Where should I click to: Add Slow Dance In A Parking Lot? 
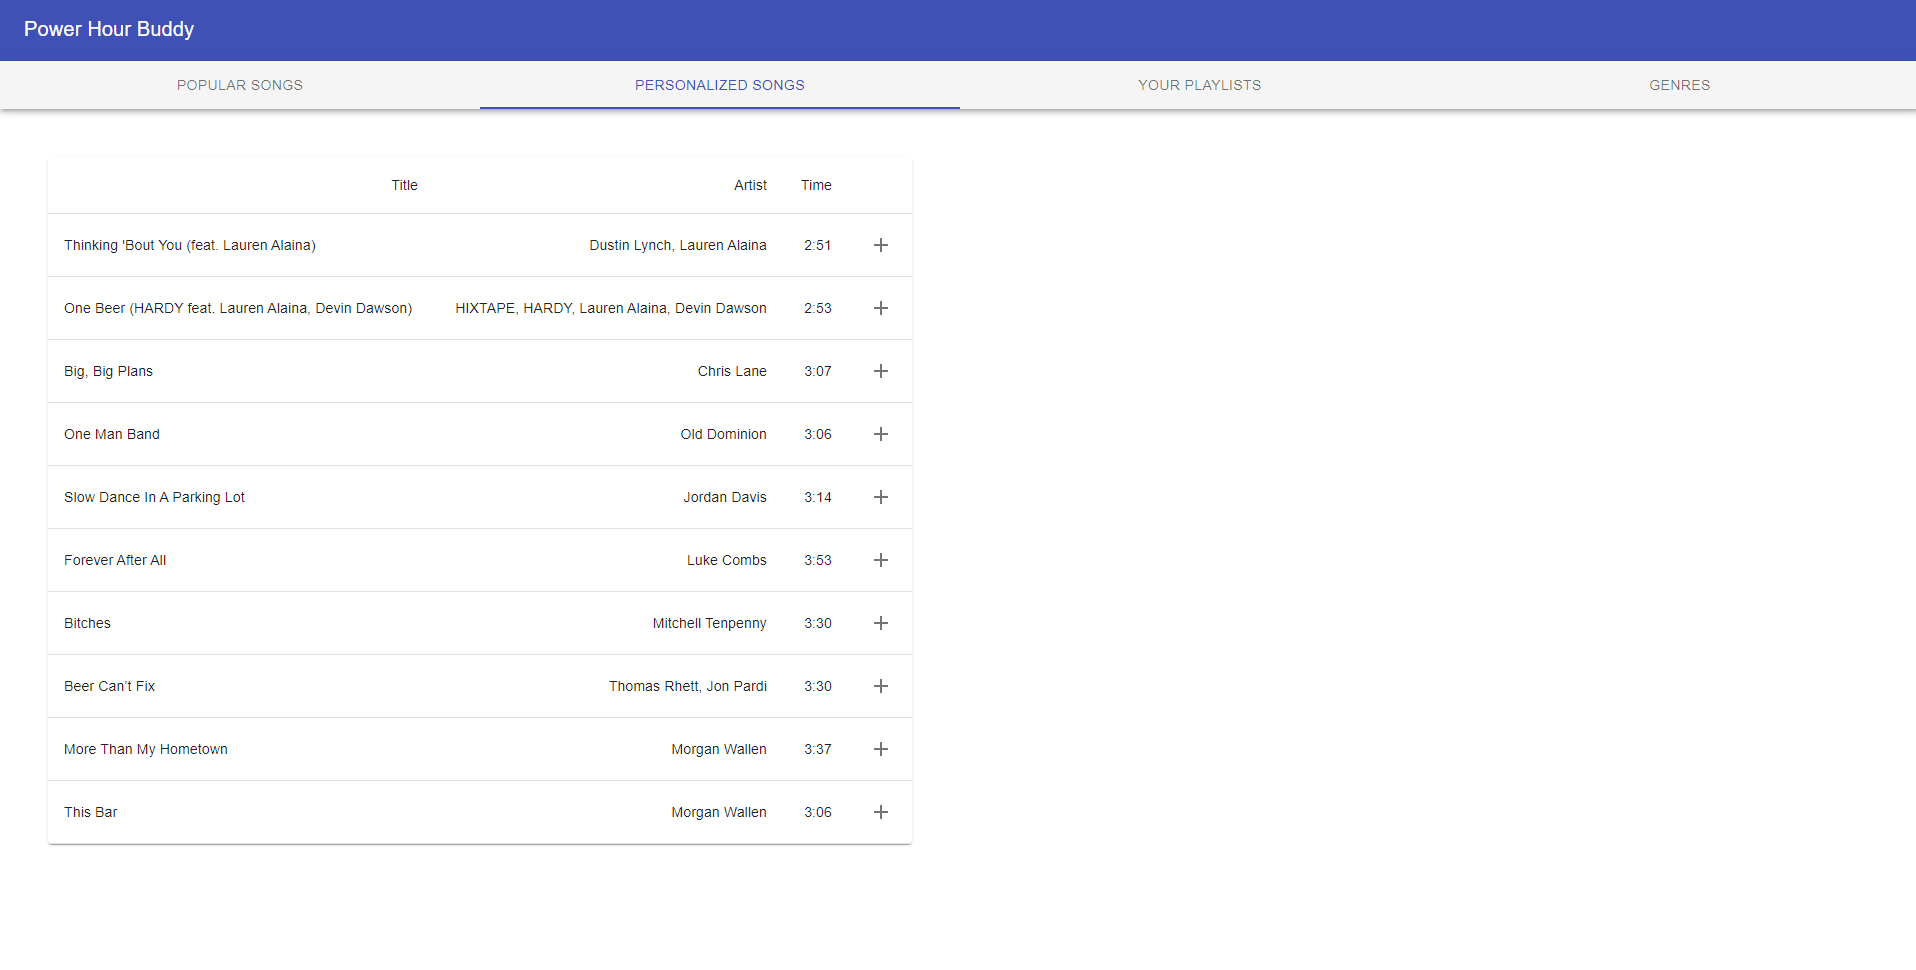pyautogui.click(x=881, y=497)
